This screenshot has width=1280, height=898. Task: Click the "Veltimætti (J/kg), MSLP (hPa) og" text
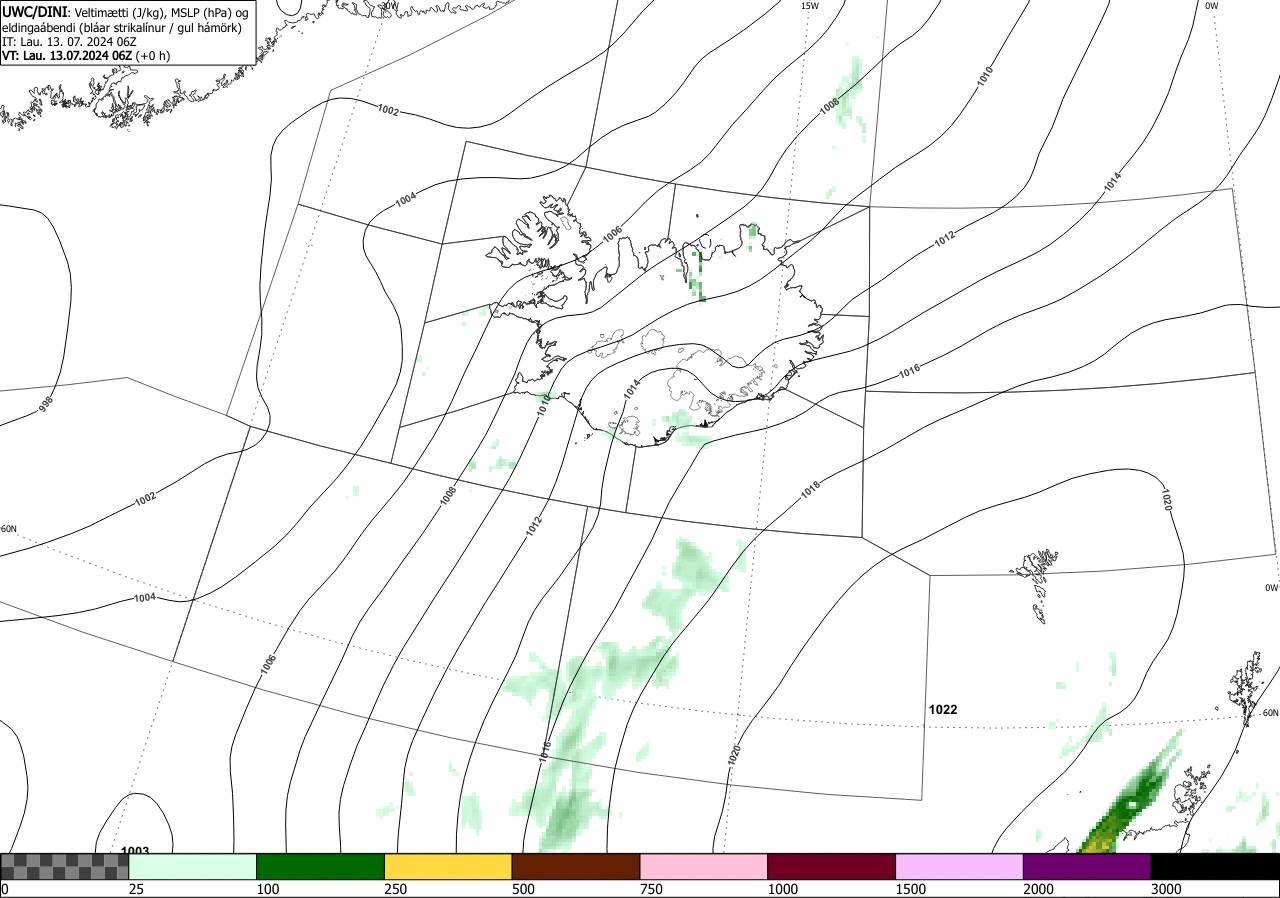[x=160, y=11]
